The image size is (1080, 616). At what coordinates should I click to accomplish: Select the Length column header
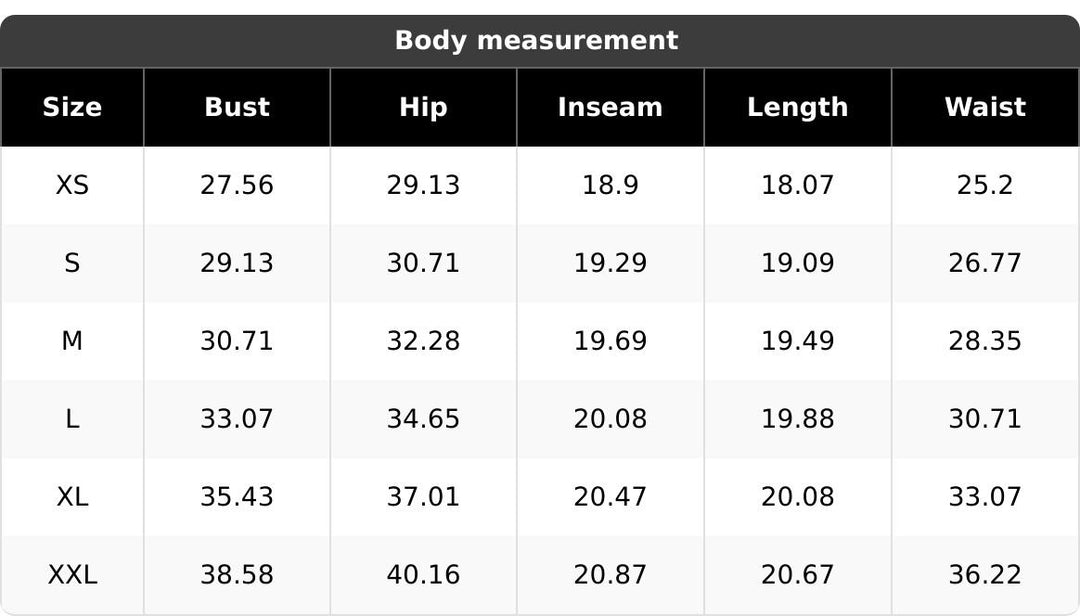point(798,107)
